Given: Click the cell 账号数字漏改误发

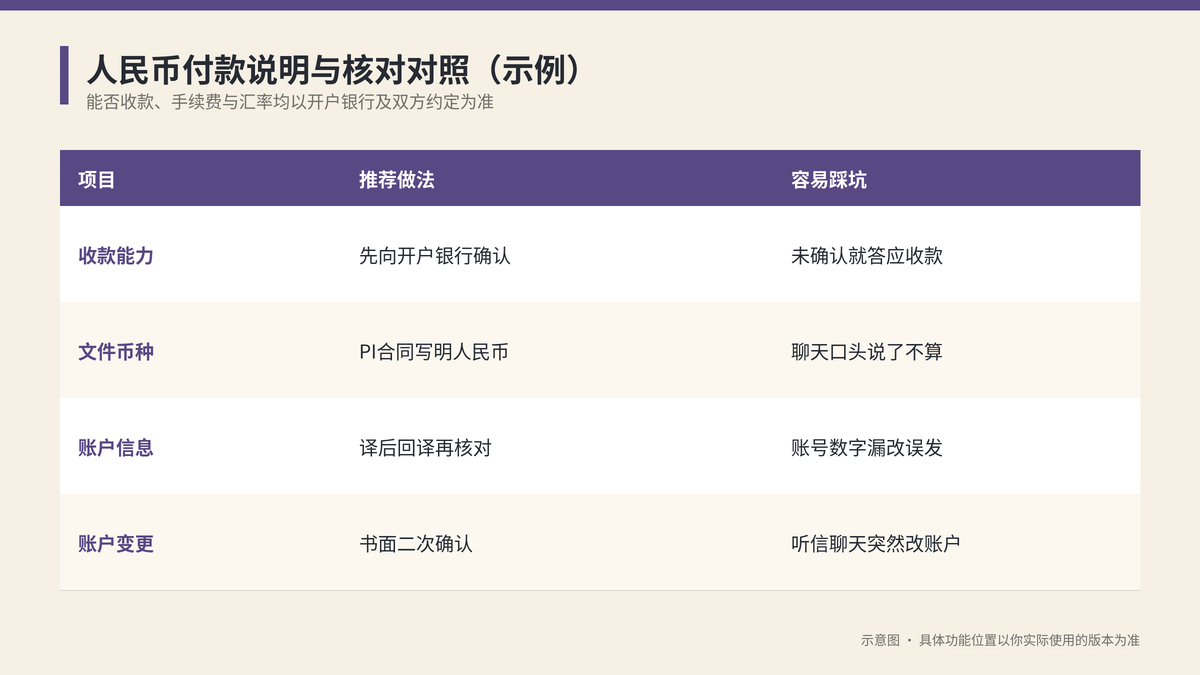Looking at the screenshot, I should click(867, 448).
